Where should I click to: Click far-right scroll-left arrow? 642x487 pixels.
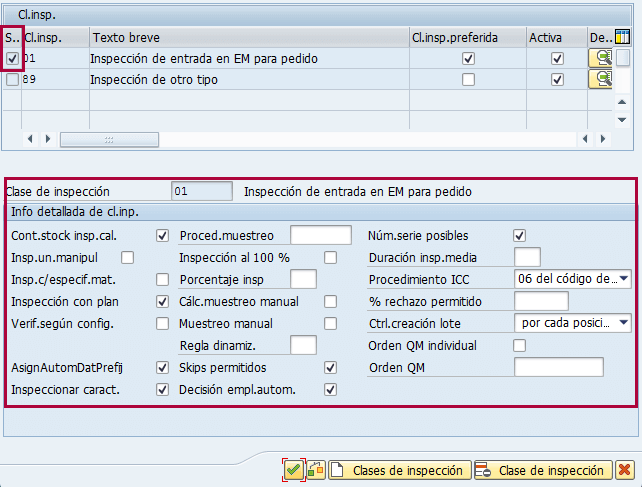(x=585, y=139)
